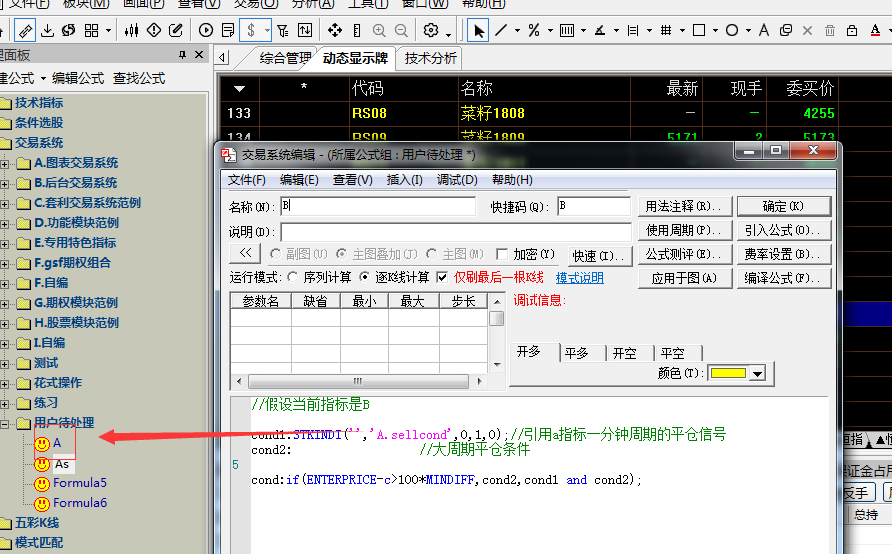Click the zoom out magnifier icon
892x554 pixels.
click(x=401, y=30)
